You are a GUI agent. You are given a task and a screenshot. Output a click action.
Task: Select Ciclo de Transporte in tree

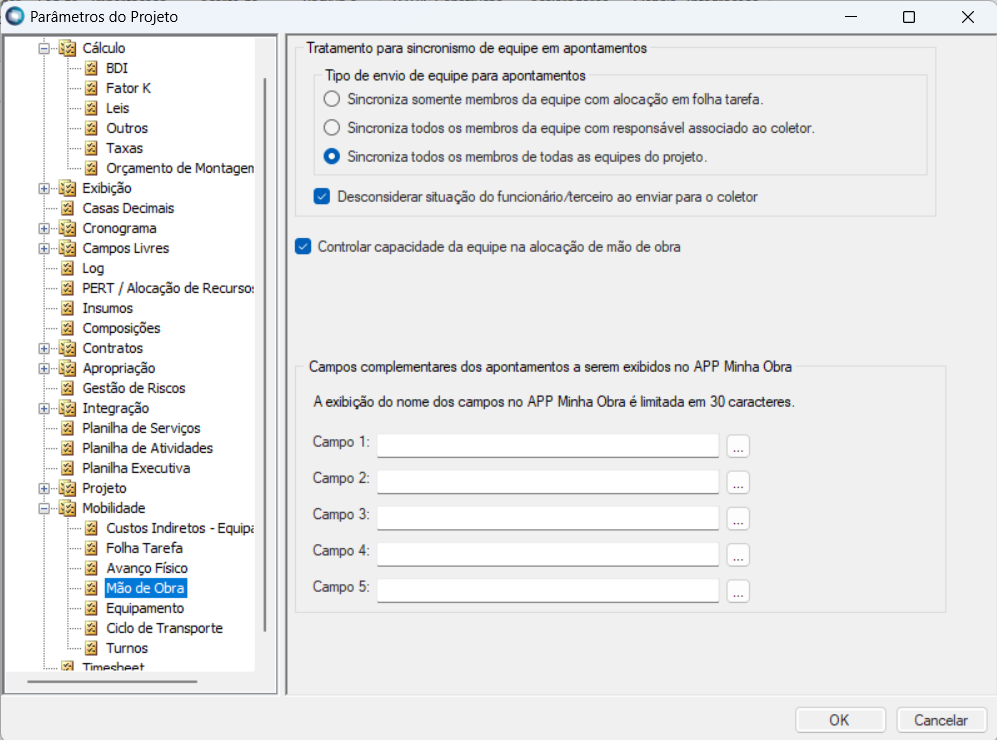pos(164,628)
